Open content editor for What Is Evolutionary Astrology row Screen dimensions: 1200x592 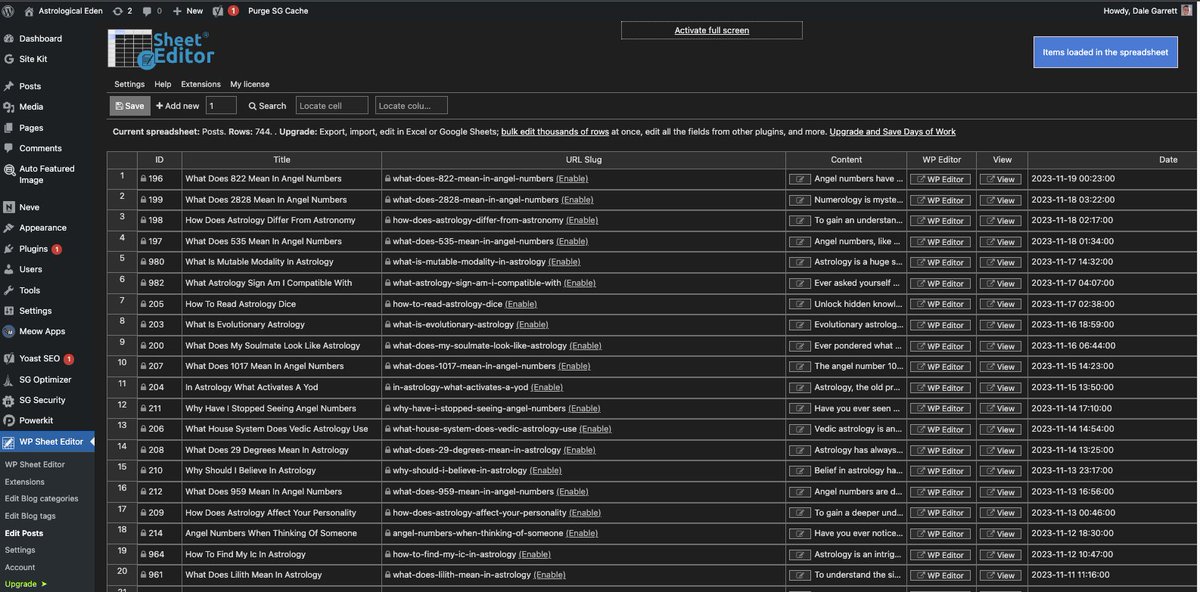(799, 325)
